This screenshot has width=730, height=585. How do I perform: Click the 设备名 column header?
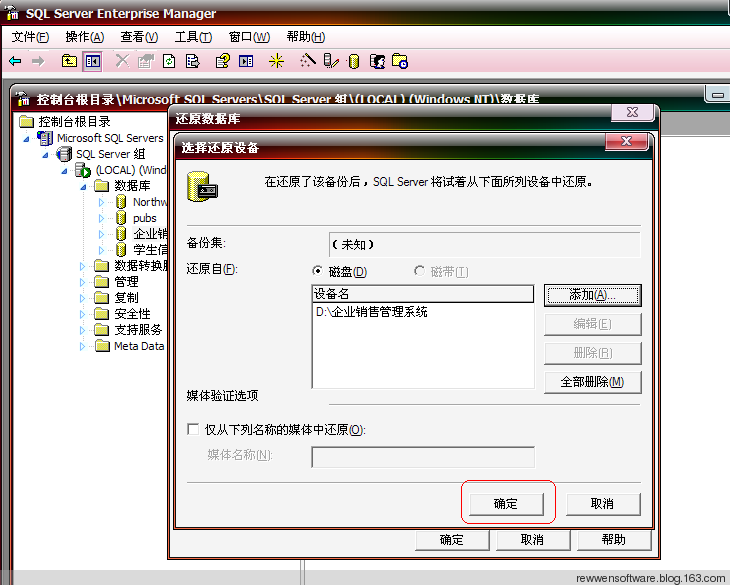(x=423, y=294)
